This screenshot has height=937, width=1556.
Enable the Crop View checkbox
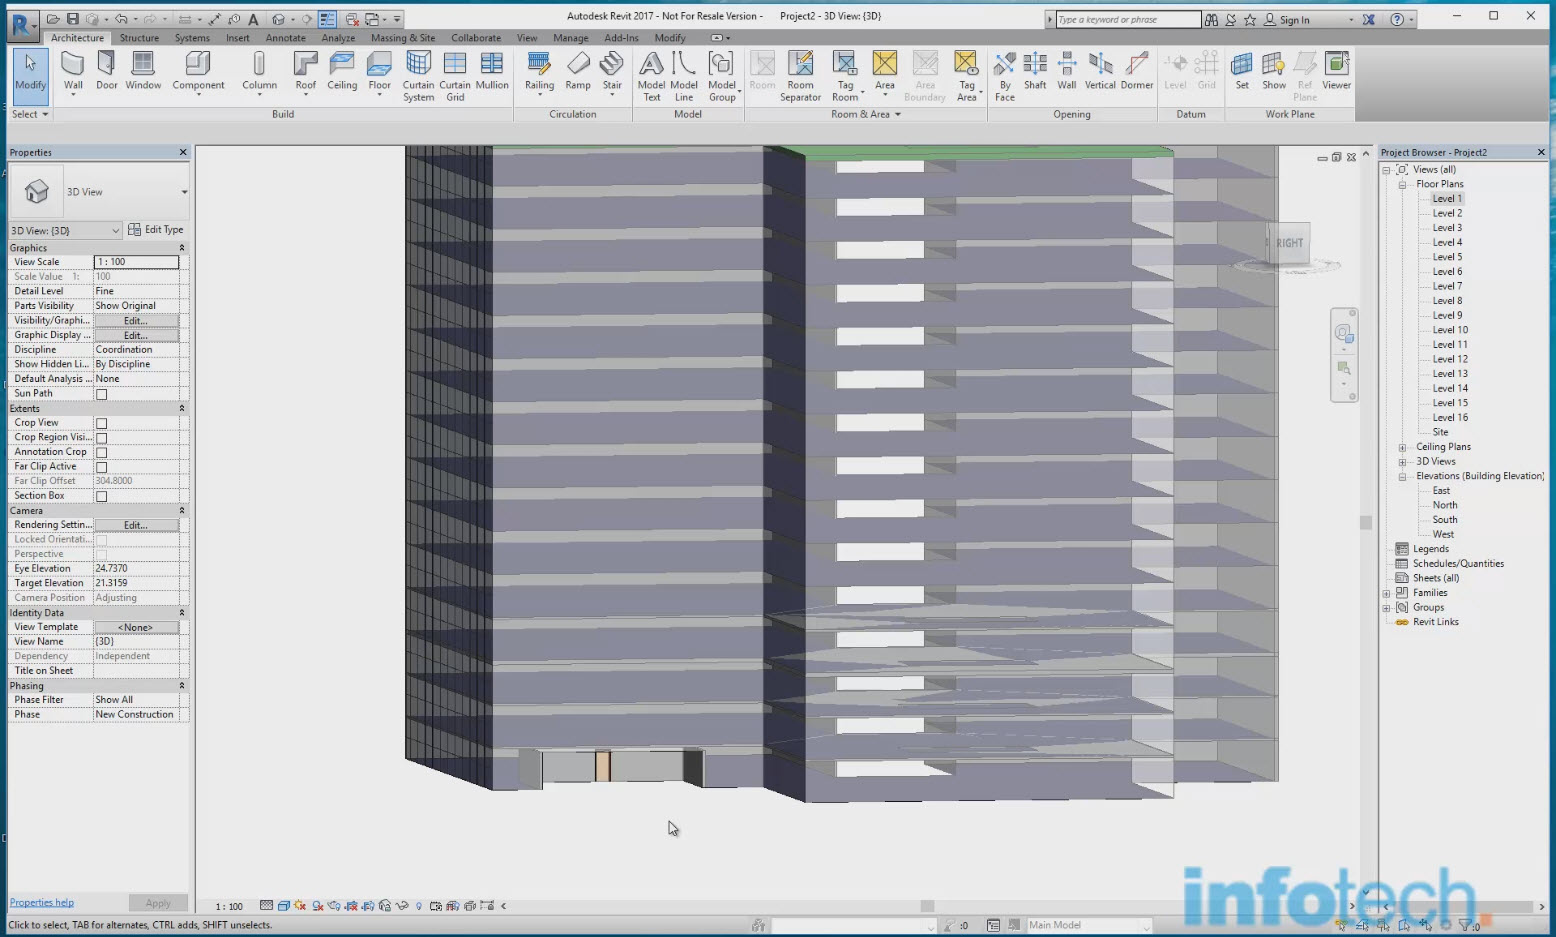101,423
